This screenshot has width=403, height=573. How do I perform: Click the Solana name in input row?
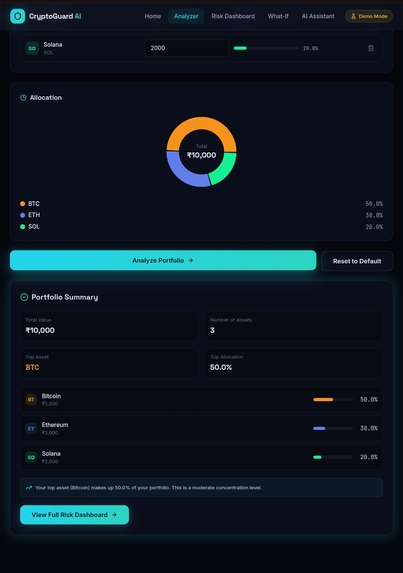pos(53,45)
